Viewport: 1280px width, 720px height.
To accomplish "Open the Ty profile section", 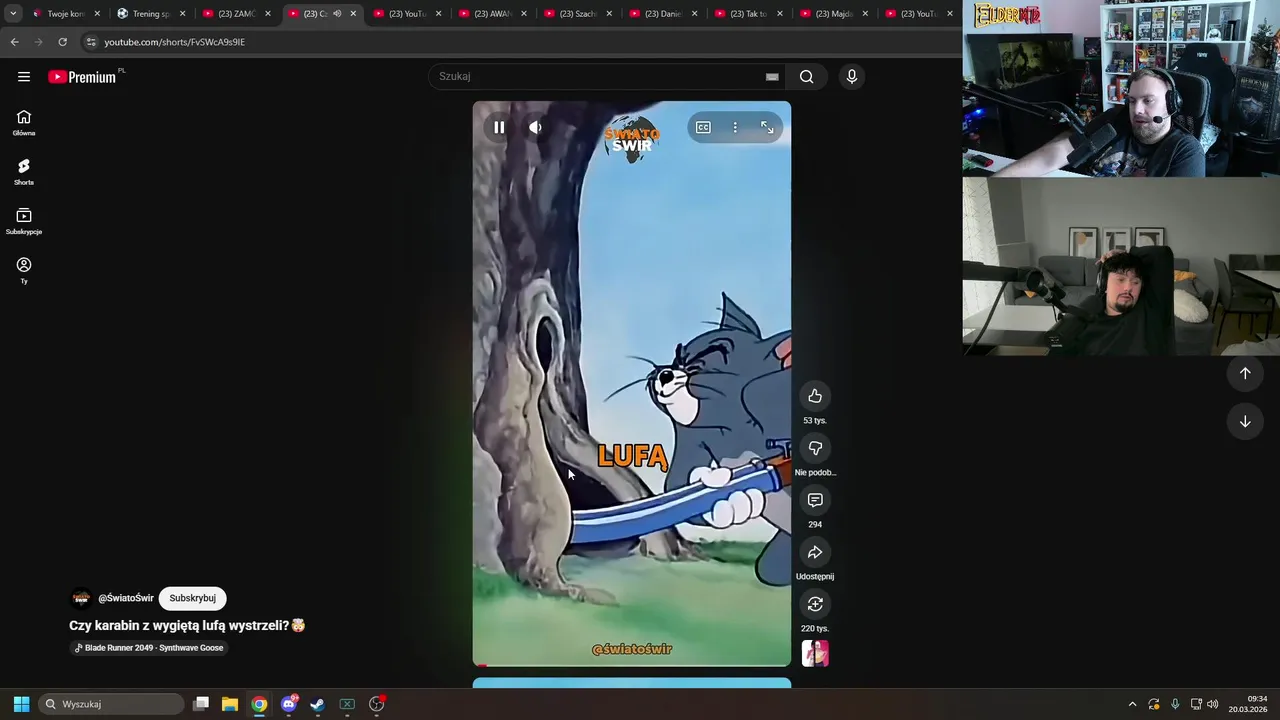I will pyautogui.click(x=24, y=270).
